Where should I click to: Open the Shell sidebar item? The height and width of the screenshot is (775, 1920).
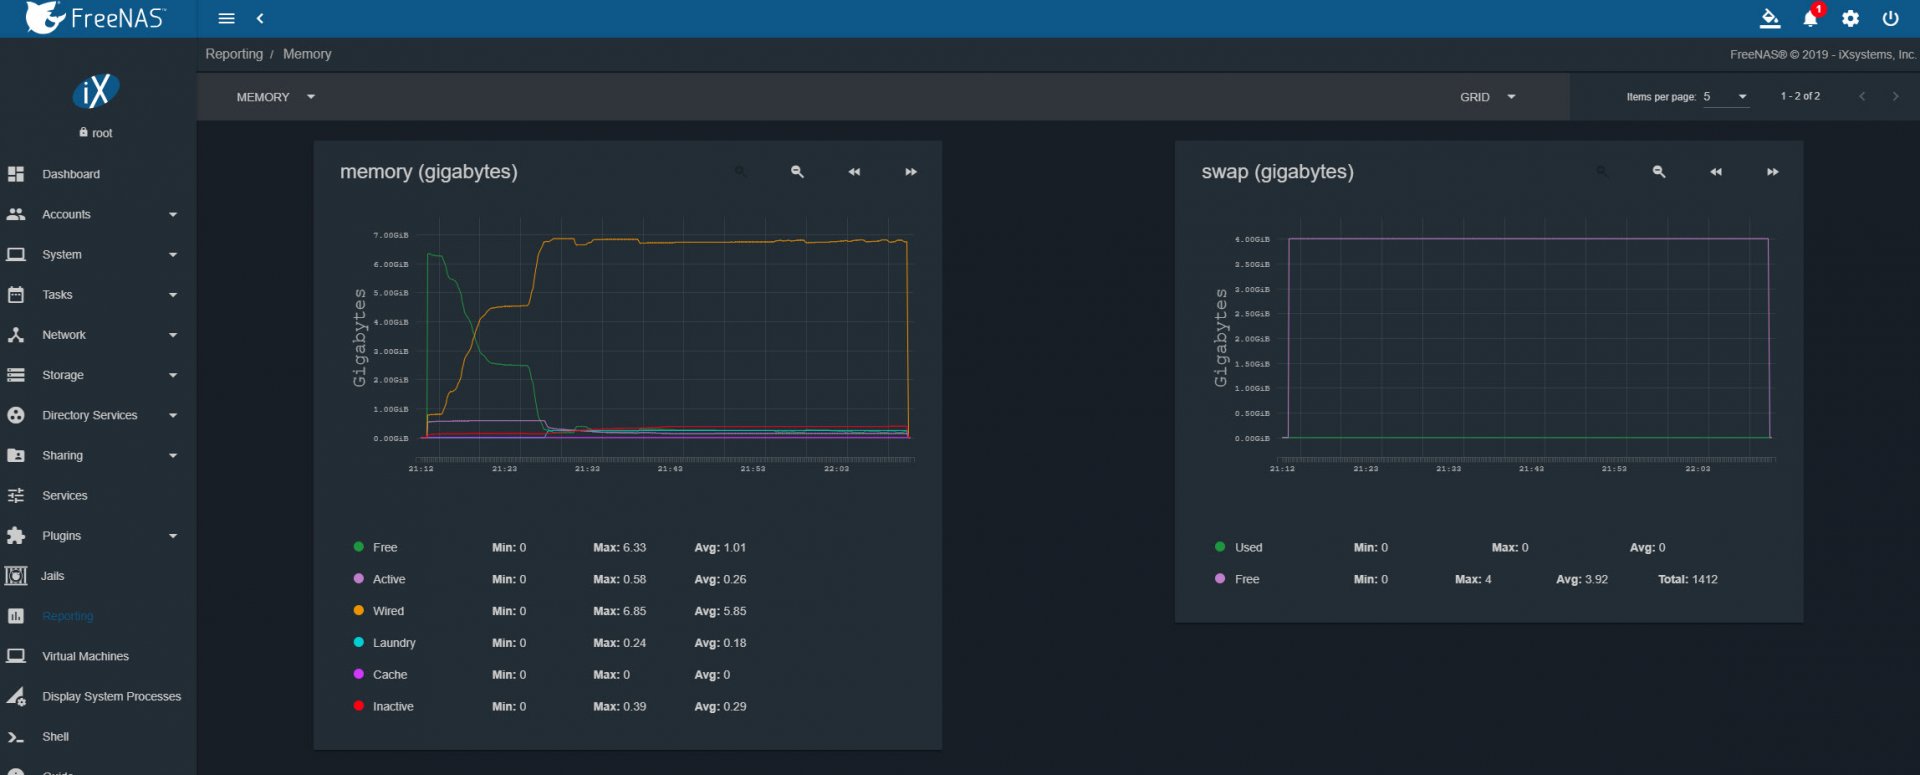(55, 737)
